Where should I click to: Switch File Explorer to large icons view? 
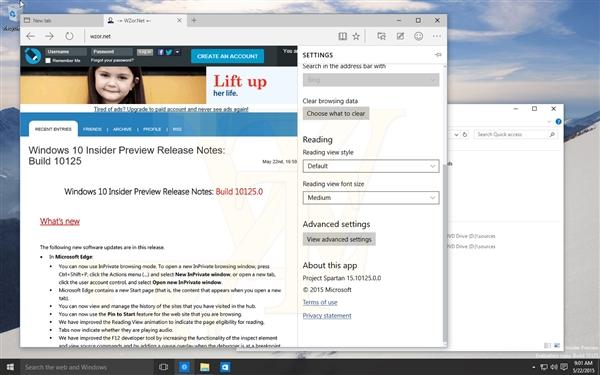pyautogui.click(x=556, y=345)
